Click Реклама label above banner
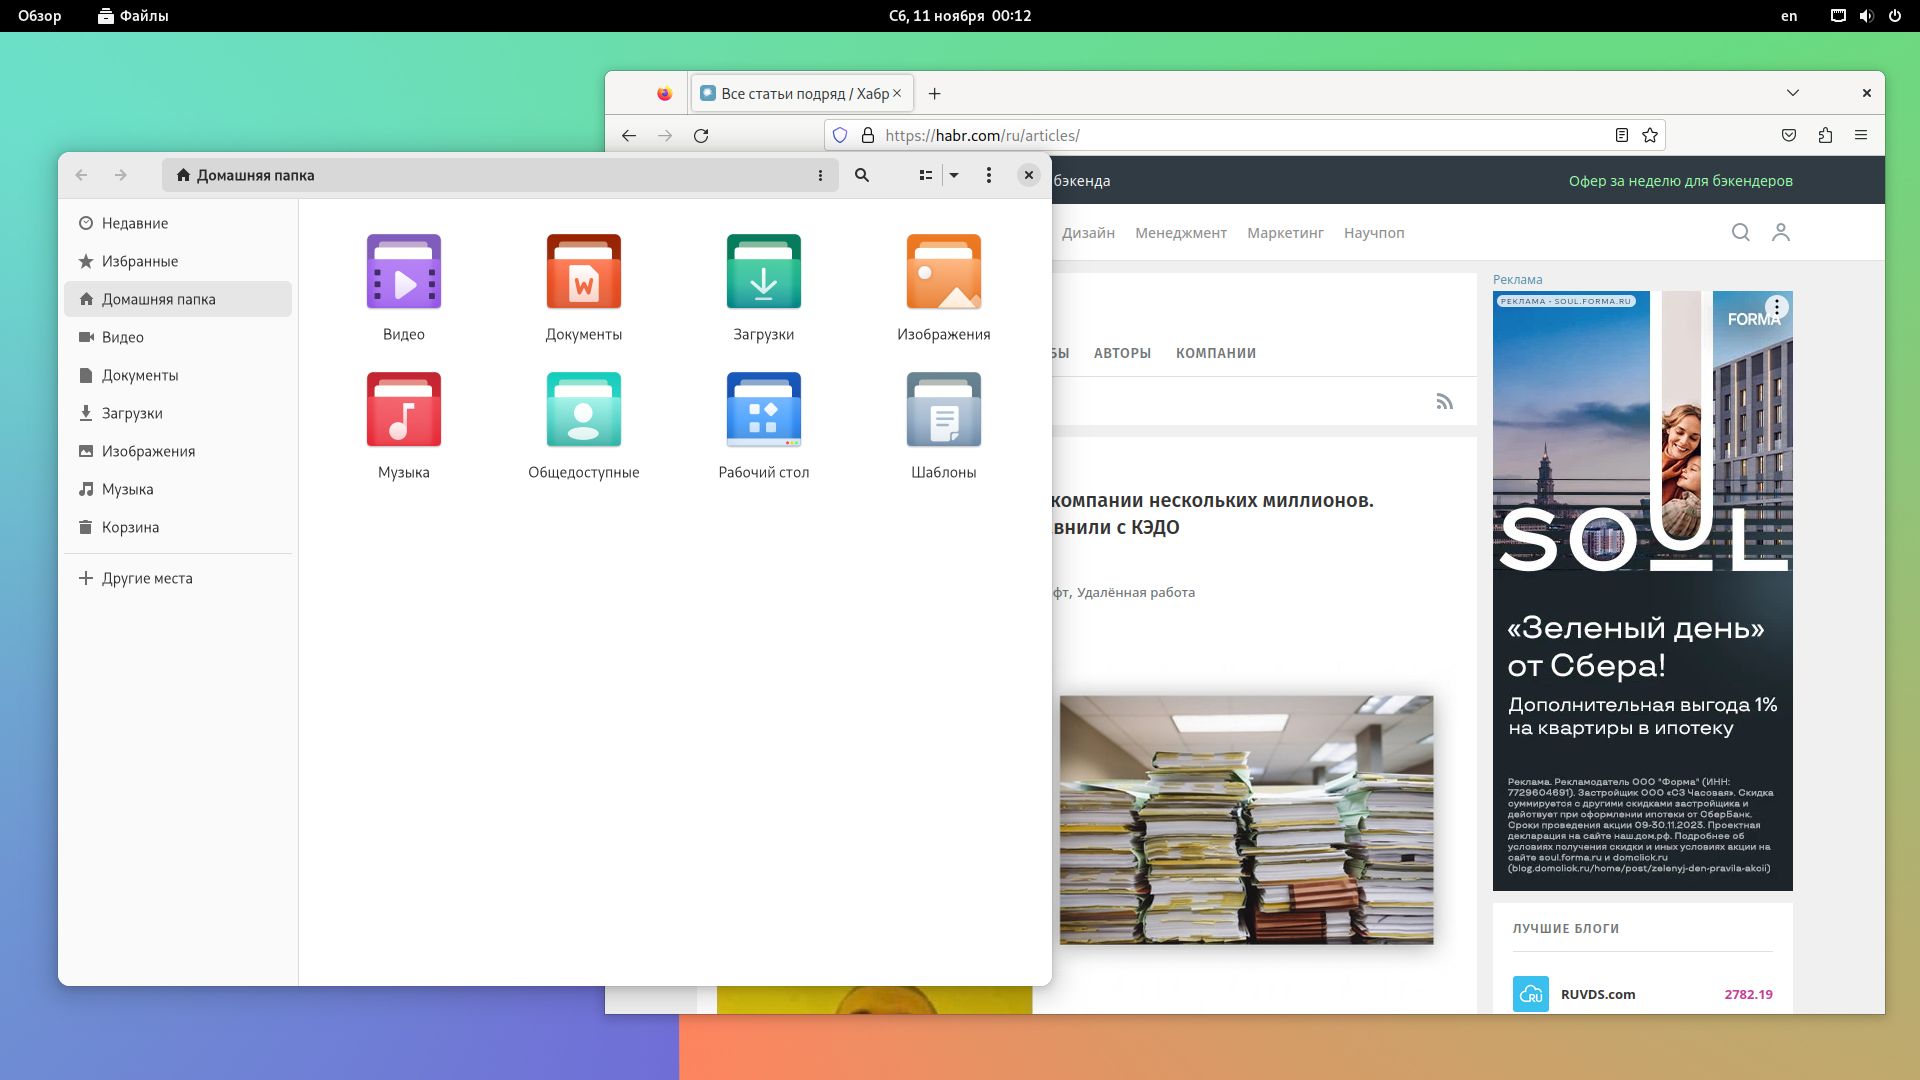Screen dimensions: 1920x1080 pos(1518,280)
